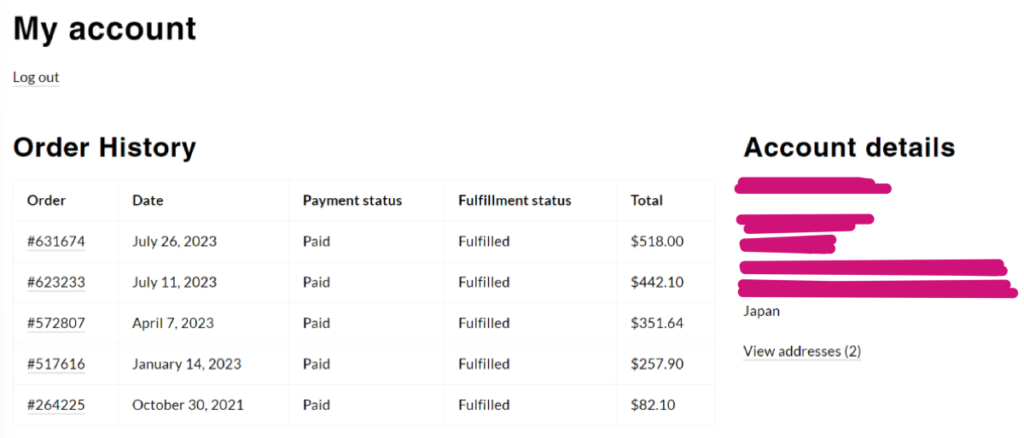Click the Total column header
This screenshot has height=438, width=1024.
point(646,200)
